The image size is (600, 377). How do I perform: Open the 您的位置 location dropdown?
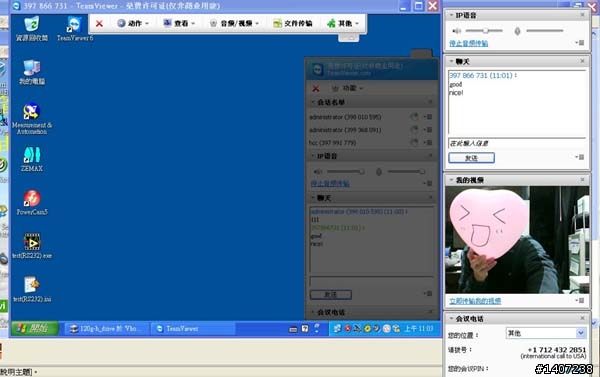546,333
